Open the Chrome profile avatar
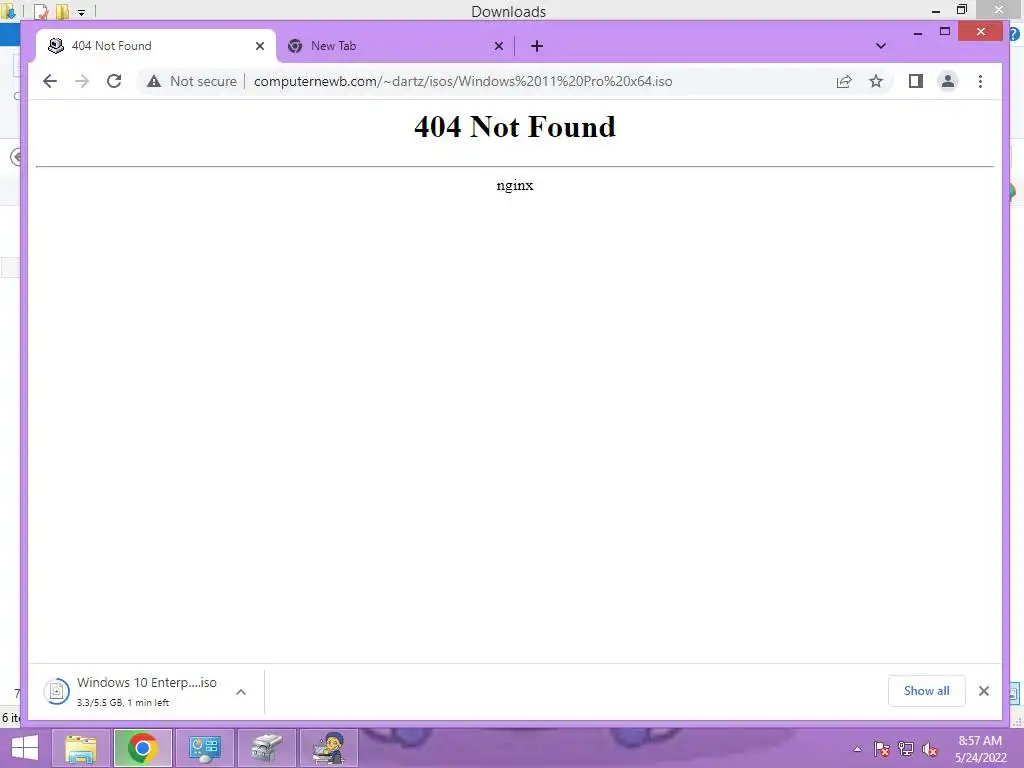 click(948, 81)
